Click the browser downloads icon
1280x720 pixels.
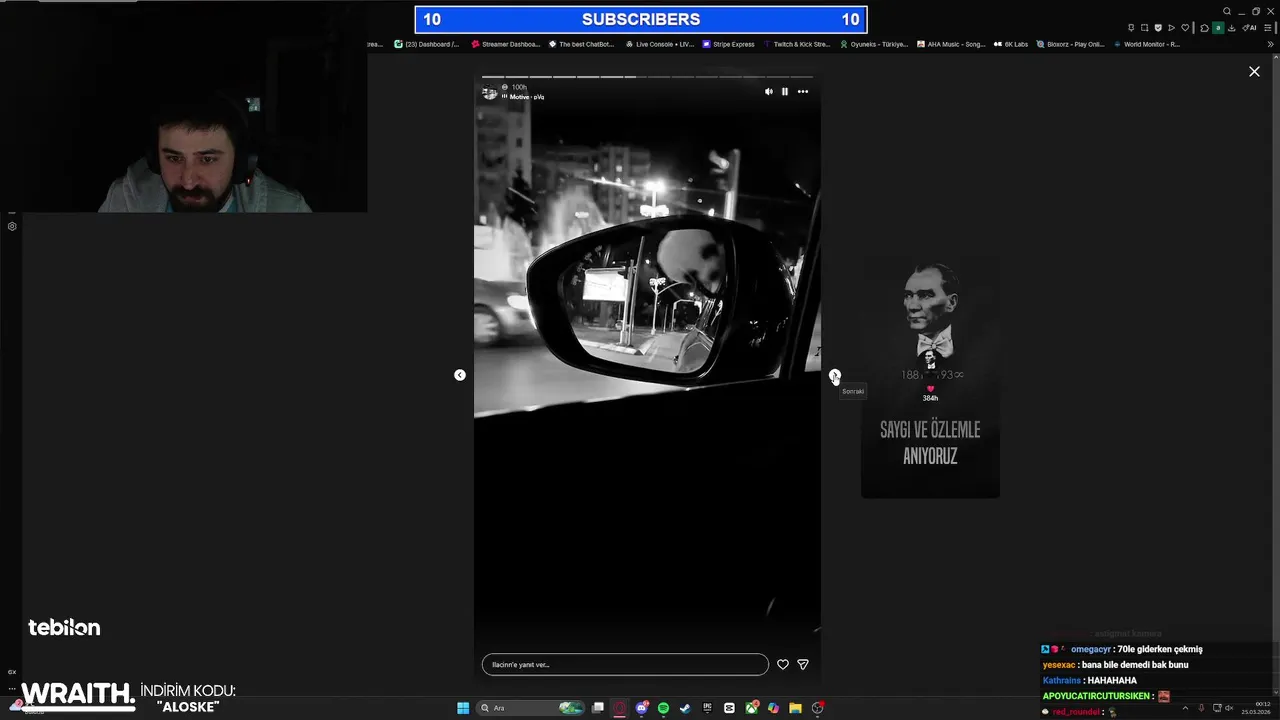point(1232,27)
